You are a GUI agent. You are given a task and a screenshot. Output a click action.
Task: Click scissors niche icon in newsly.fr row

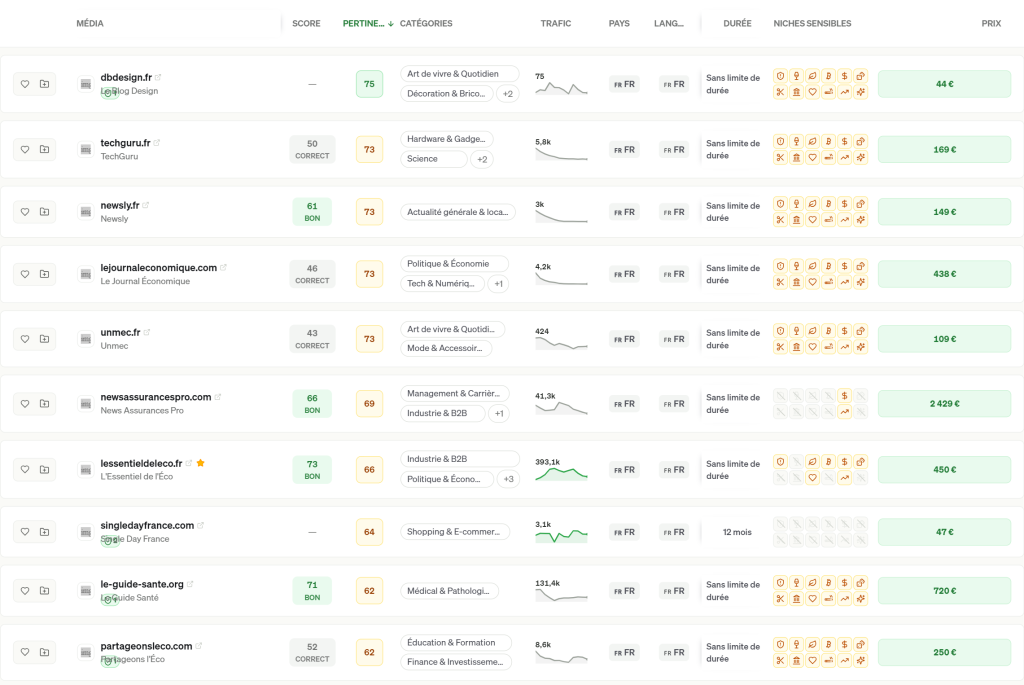(x=780, y=220)
